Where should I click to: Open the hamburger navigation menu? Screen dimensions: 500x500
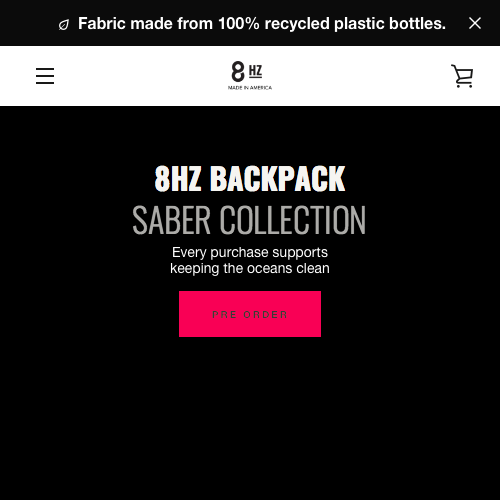pyautogui.click(x=45, y=76)
